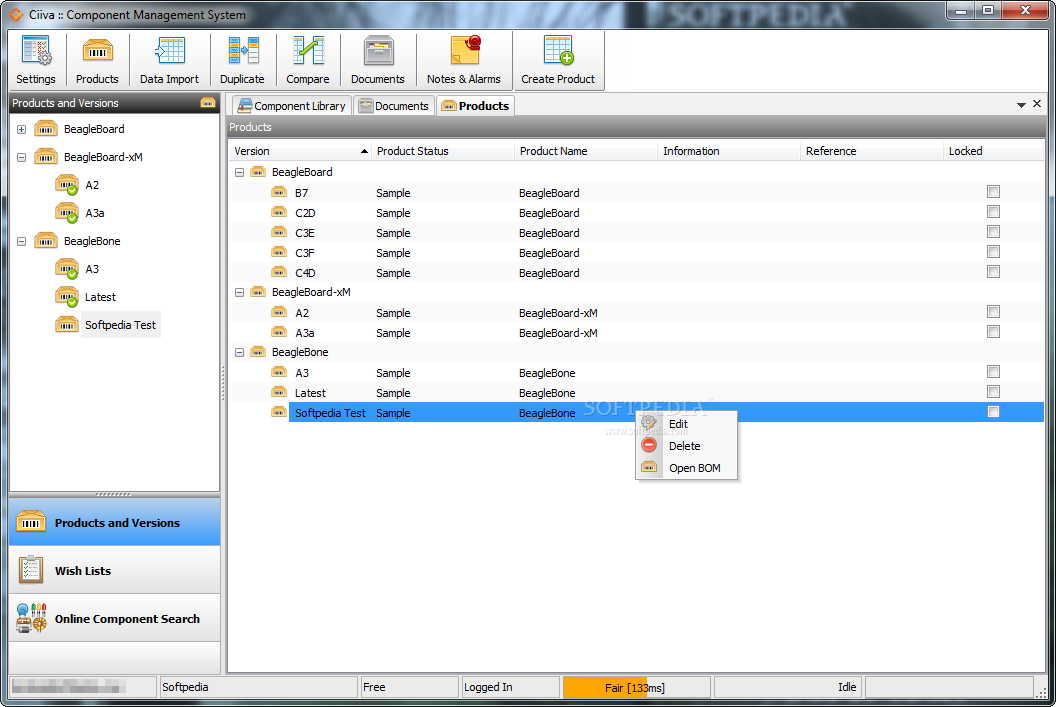Viewport: 1056px width, 707px height.
Task: Click the C2D row product icon
Action: pyautogui.click(x=279, y=212)
